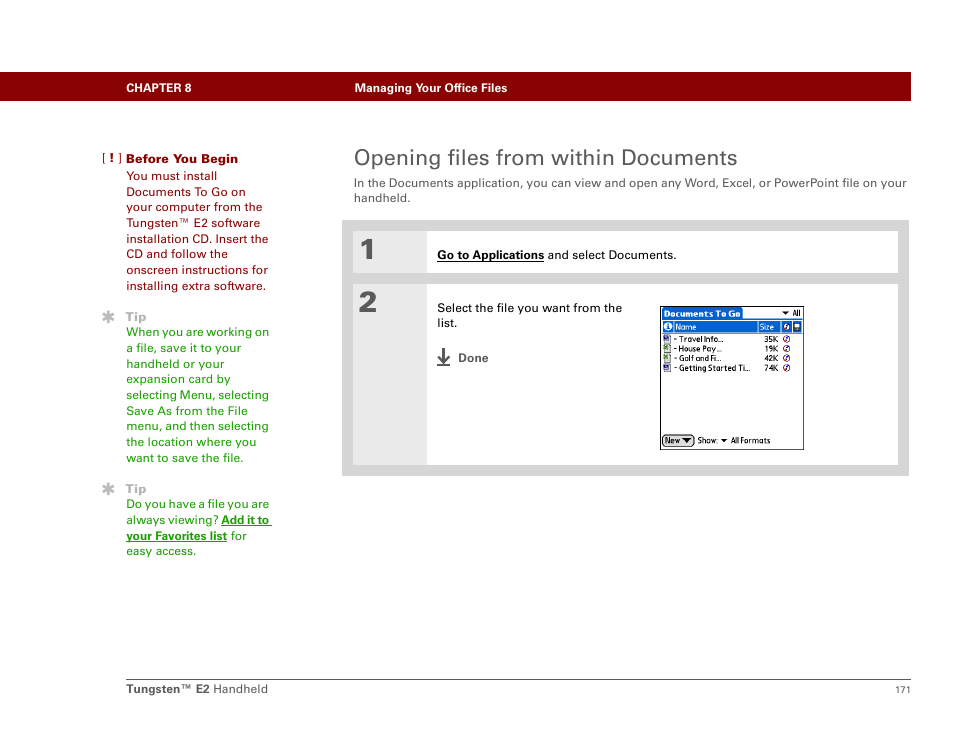The image size is (954, 738).
Task: Click the Done down-arrow icon
Action: tap(444, 357)
